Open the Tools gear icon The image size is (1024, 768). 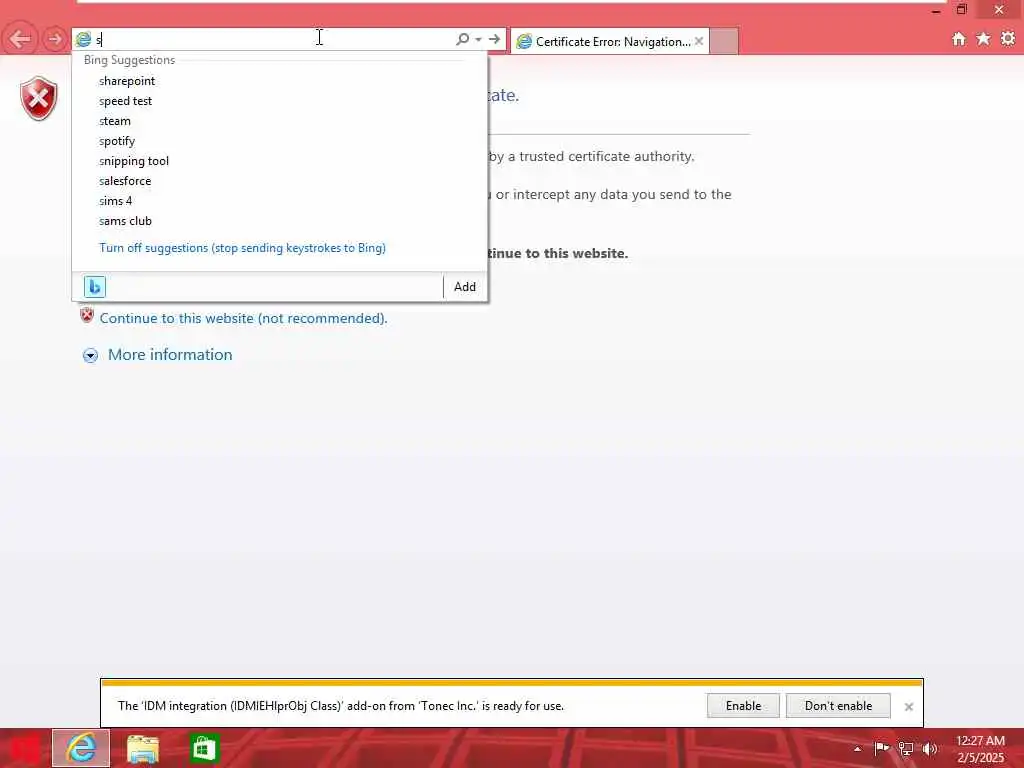(1008, 39)
